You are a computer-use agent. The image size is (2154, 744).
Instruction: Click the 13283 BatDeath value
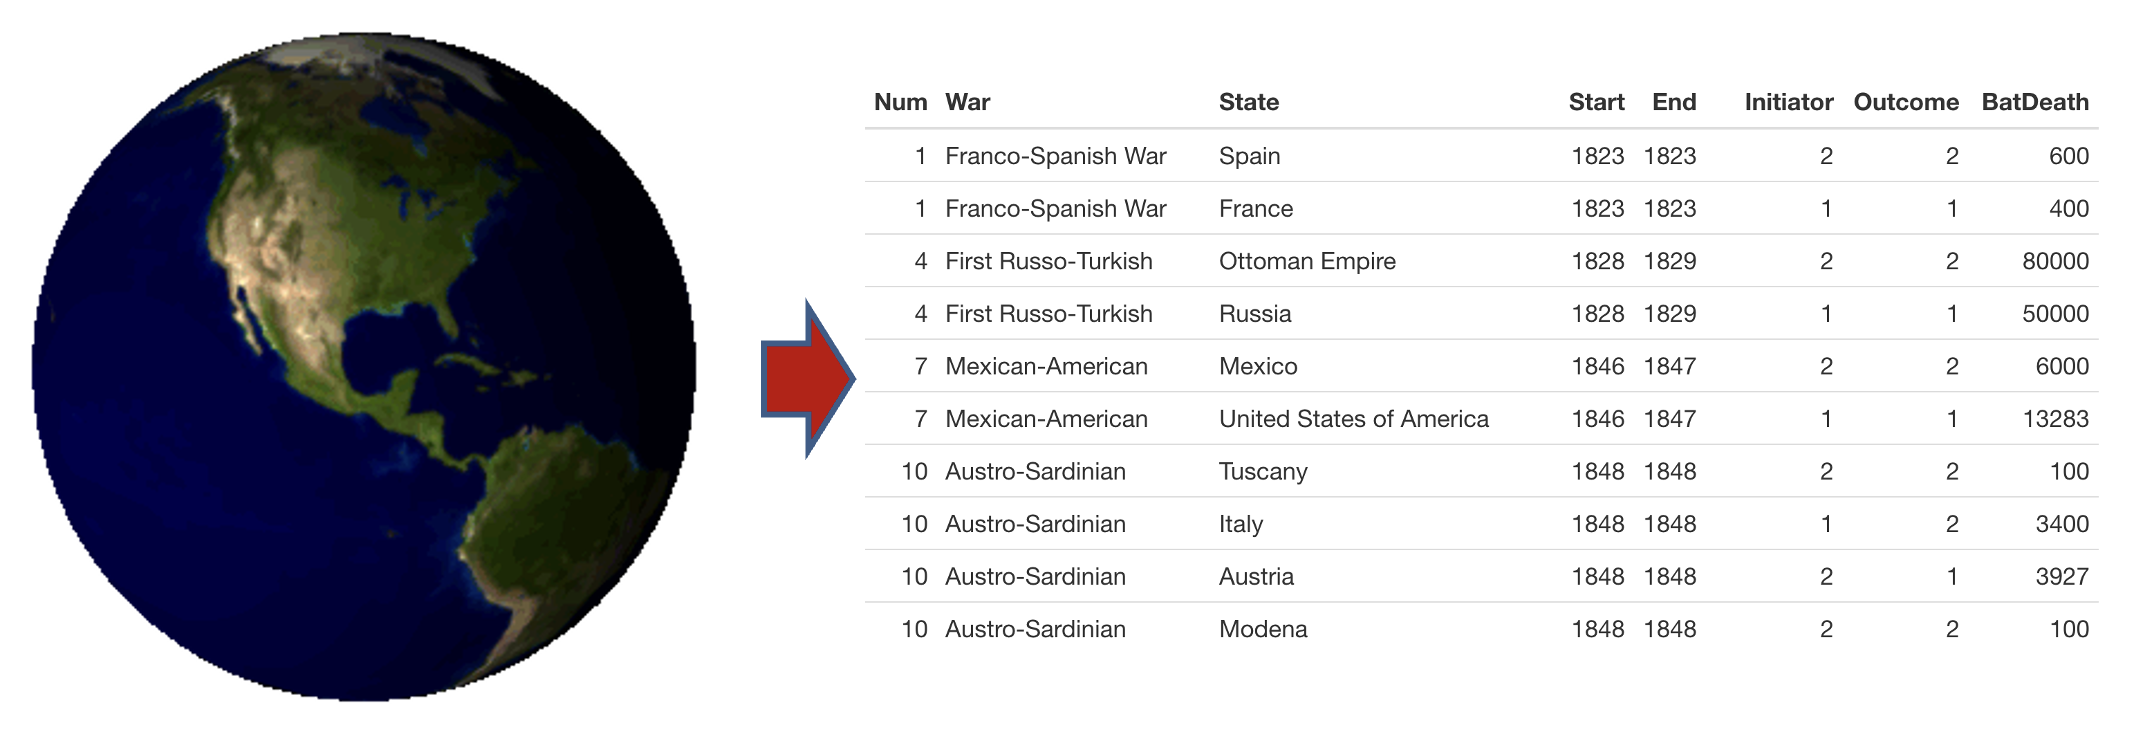(x=2055, y=419)
